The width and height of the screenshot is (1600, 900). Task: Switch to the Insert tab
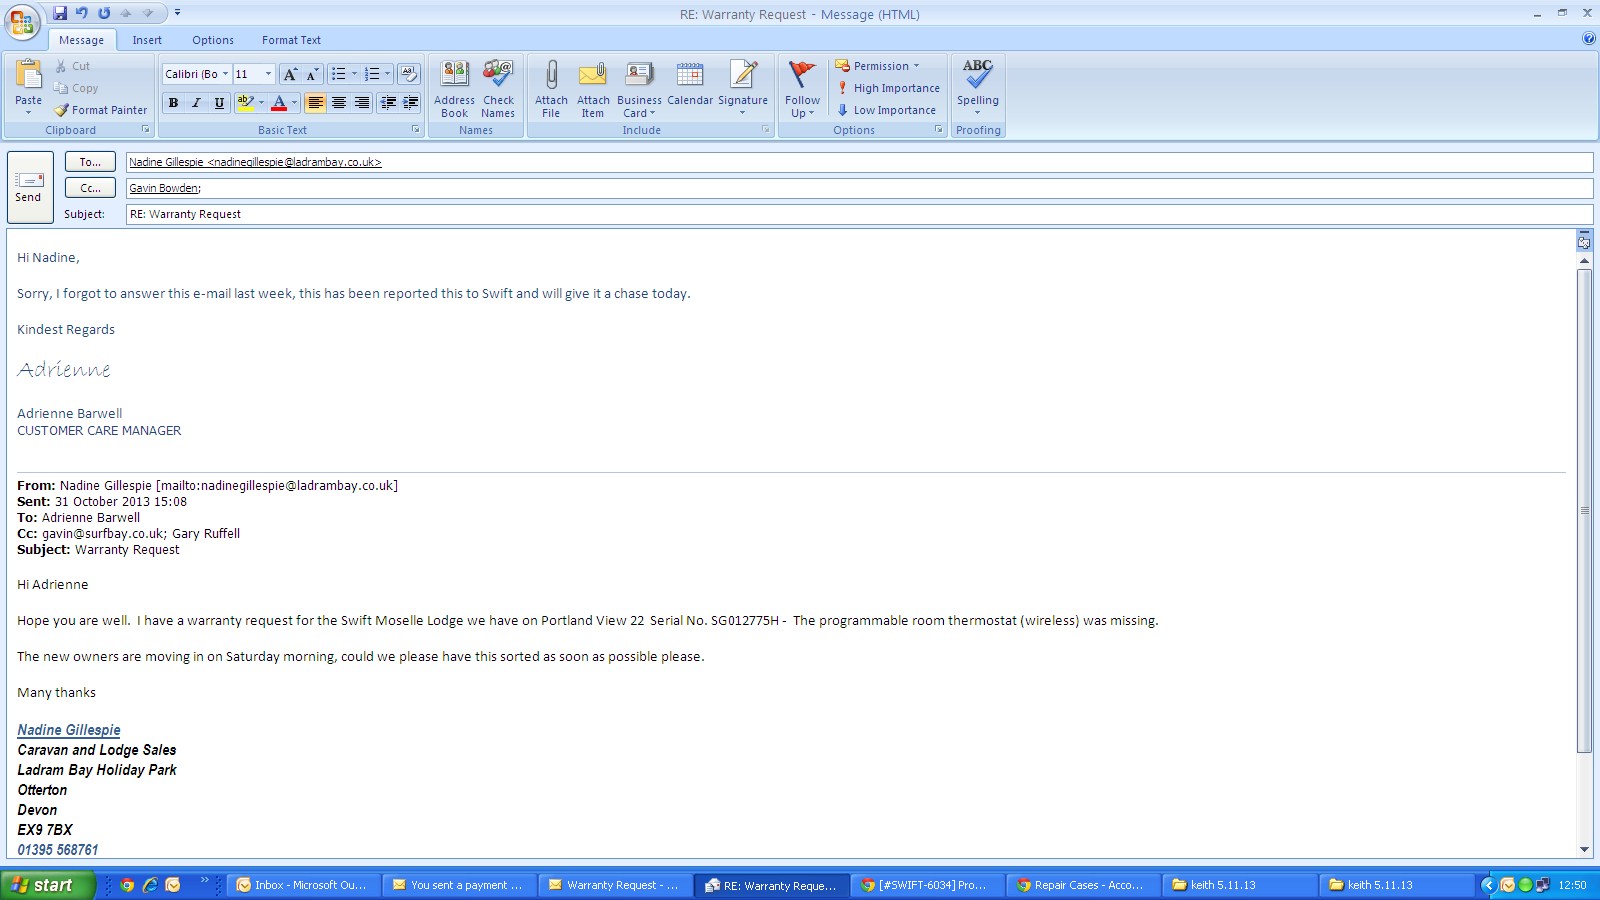[147, 40]
